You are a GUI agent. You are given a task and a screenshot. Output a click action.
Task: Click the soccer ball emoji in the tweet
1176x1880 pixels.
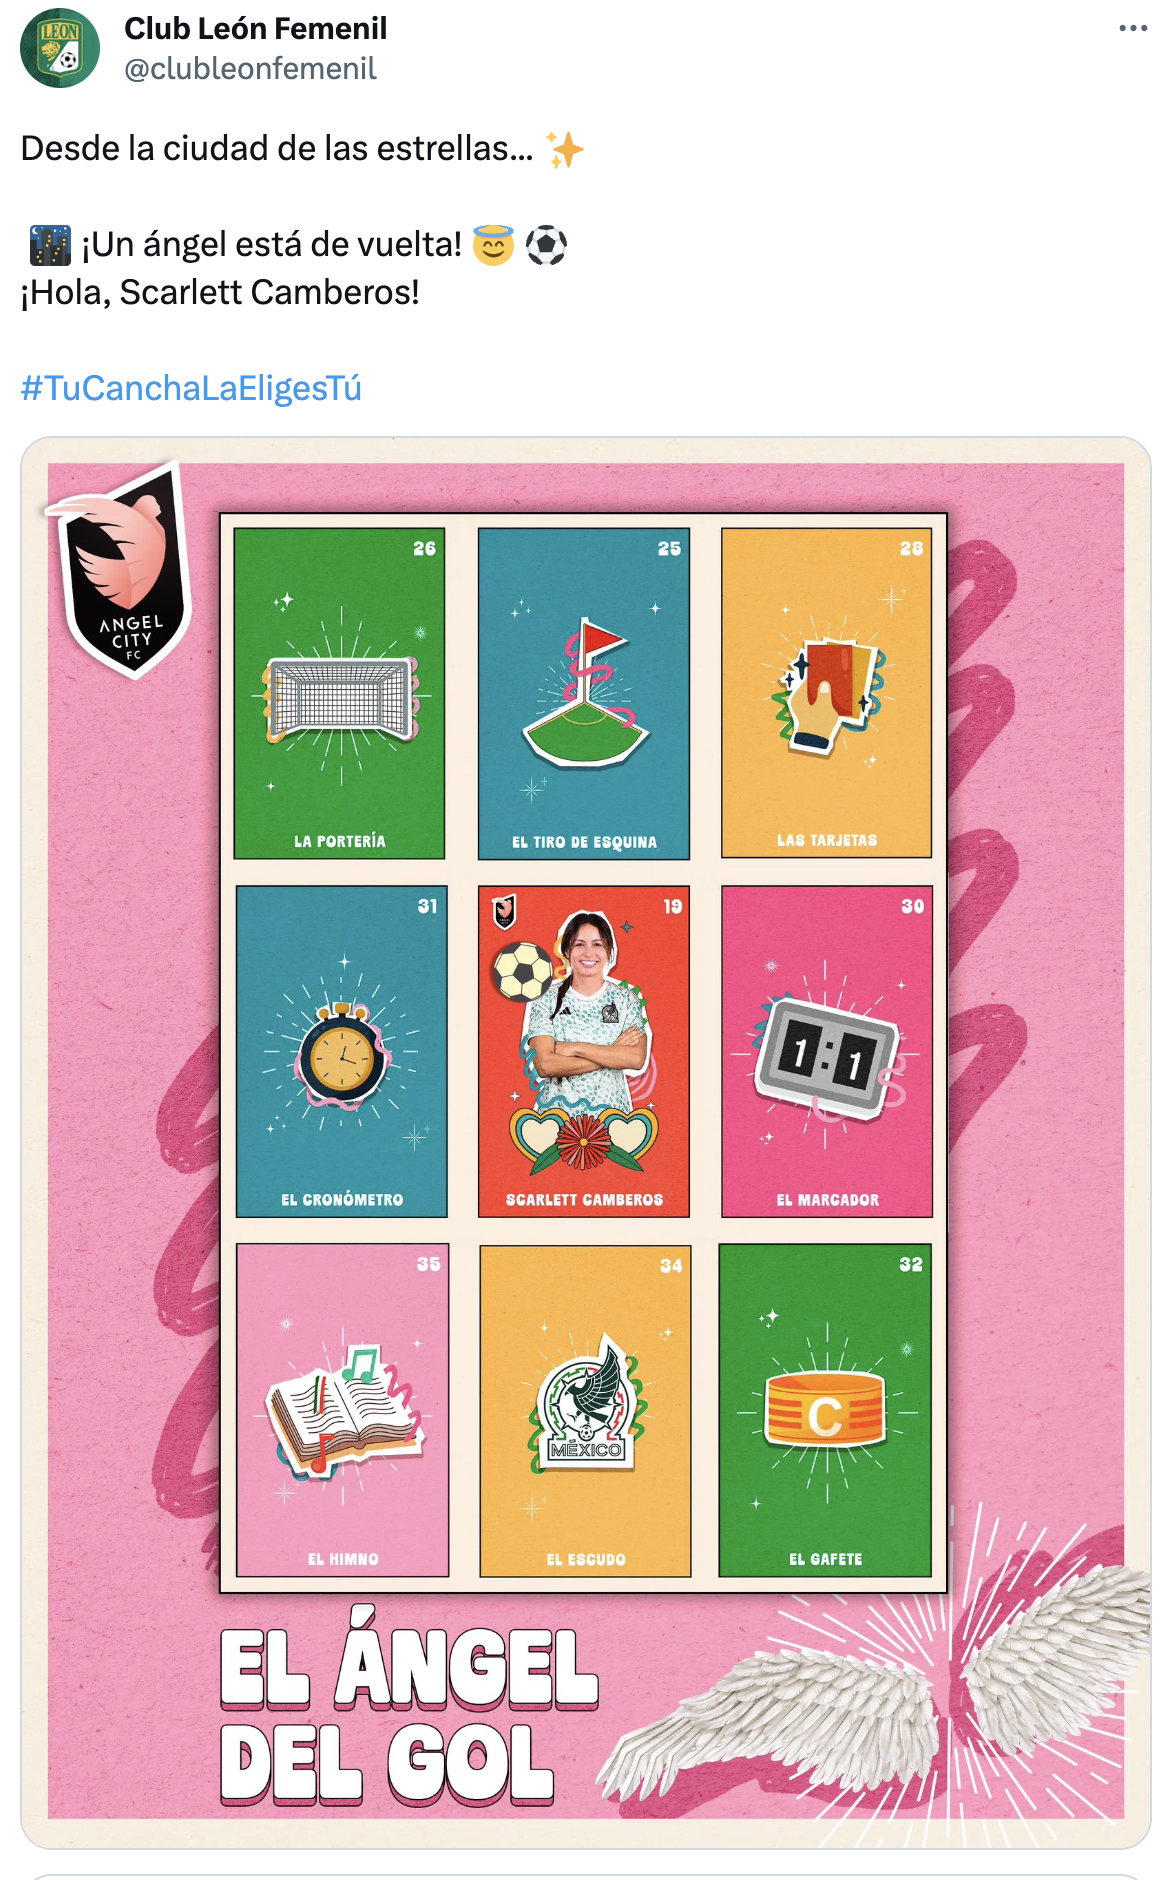546,245
